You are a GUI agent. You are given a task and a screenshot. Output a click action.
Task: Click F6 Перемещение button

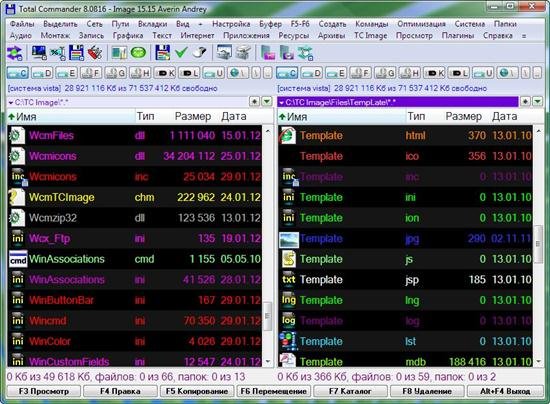click(x=274, y=391)
